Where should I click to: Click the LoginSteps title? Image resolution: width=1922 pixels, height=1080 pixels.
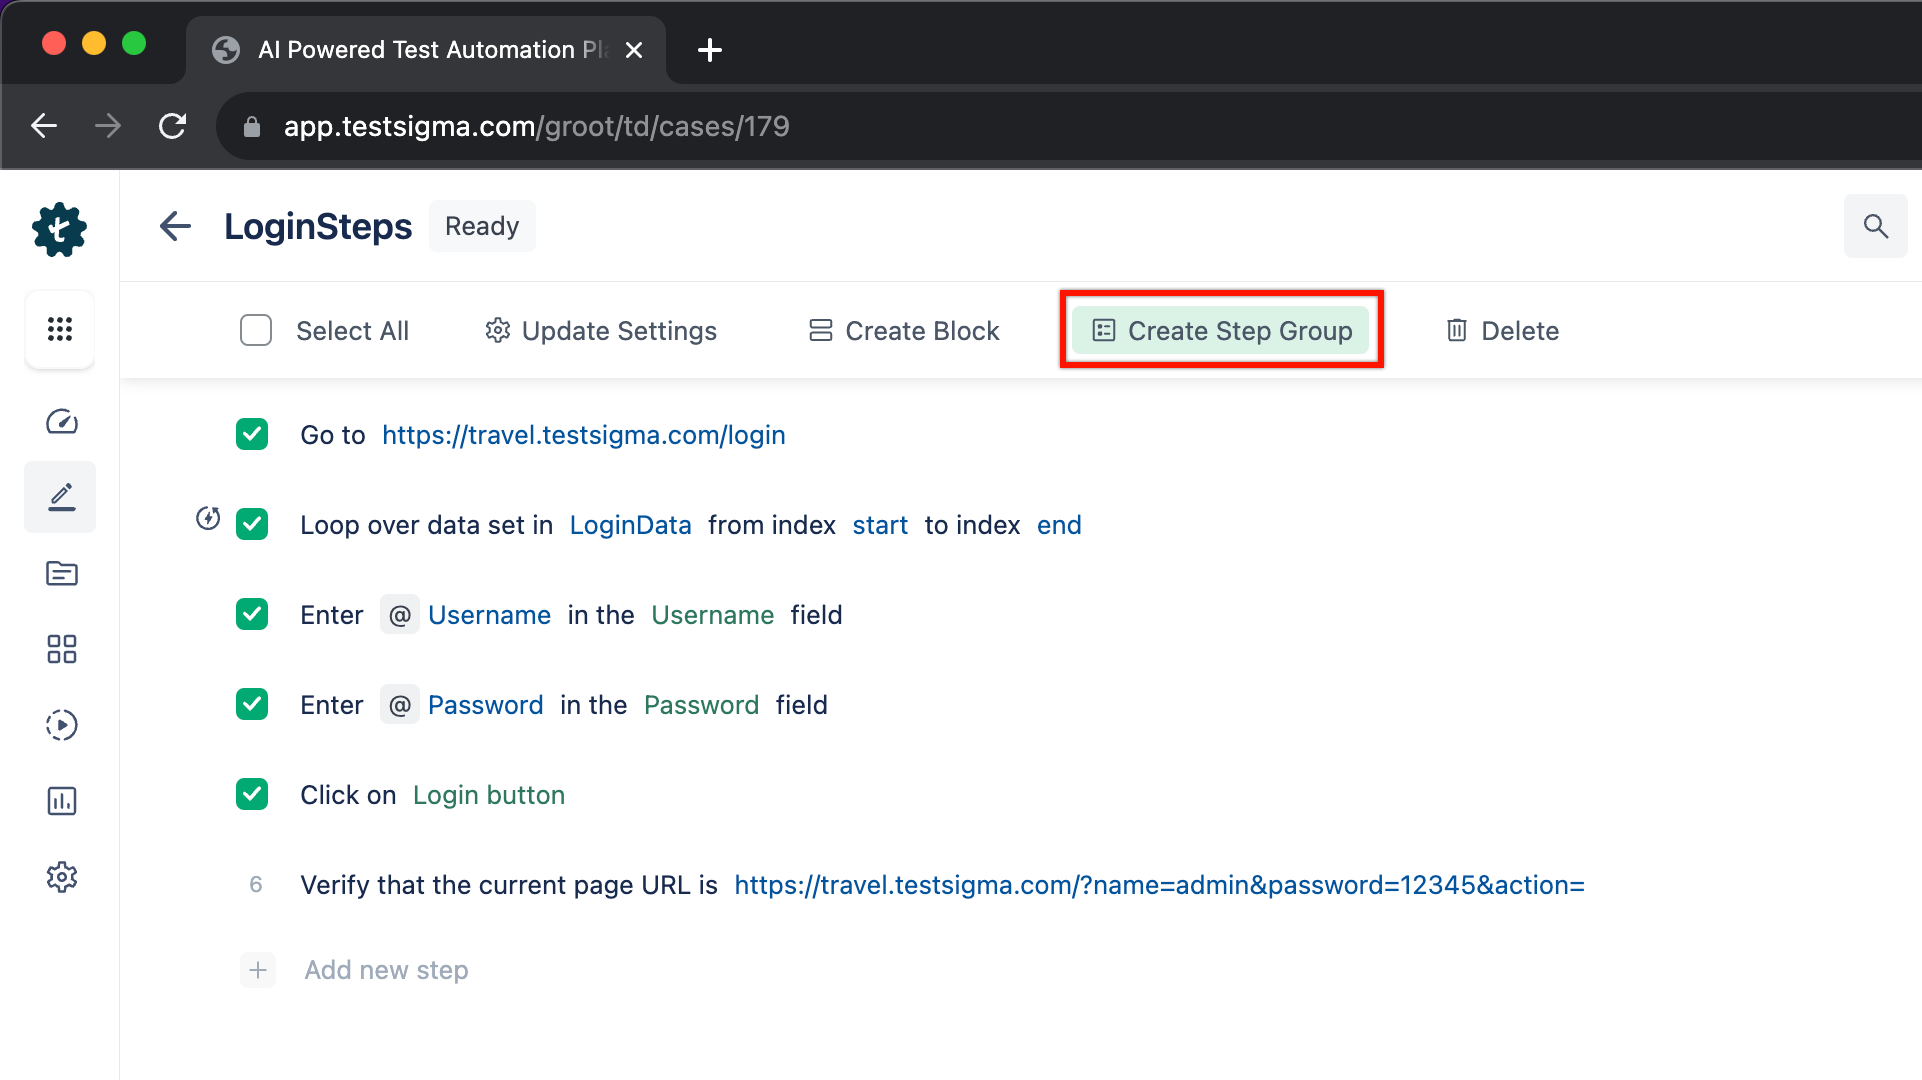pos(318,226)
